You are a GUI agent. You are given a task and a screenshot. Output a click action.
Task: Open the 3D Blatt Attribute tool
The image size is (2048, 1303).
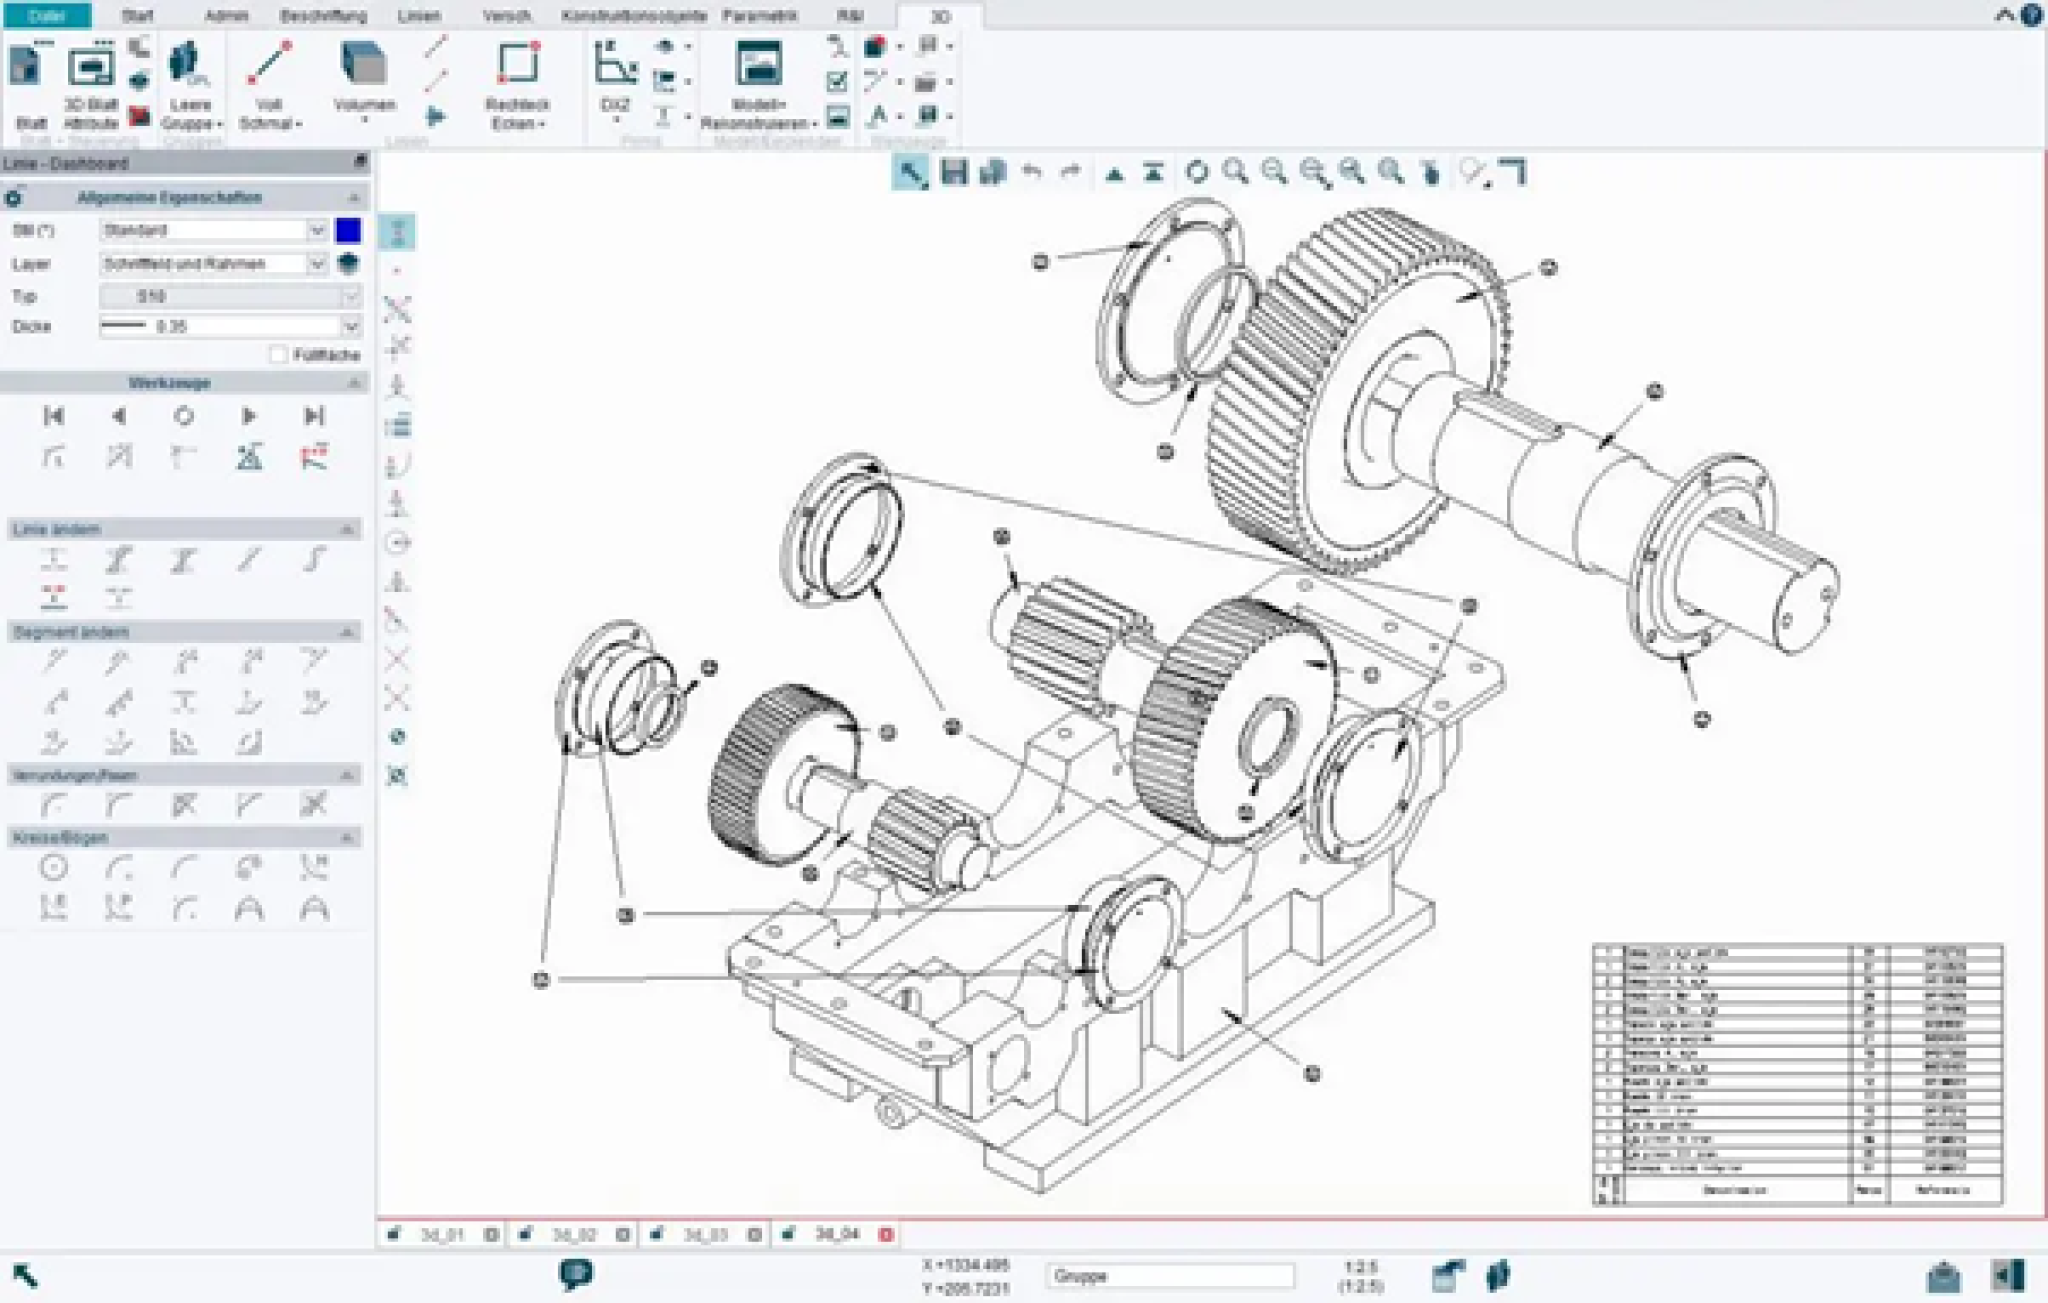click(90, 70)
